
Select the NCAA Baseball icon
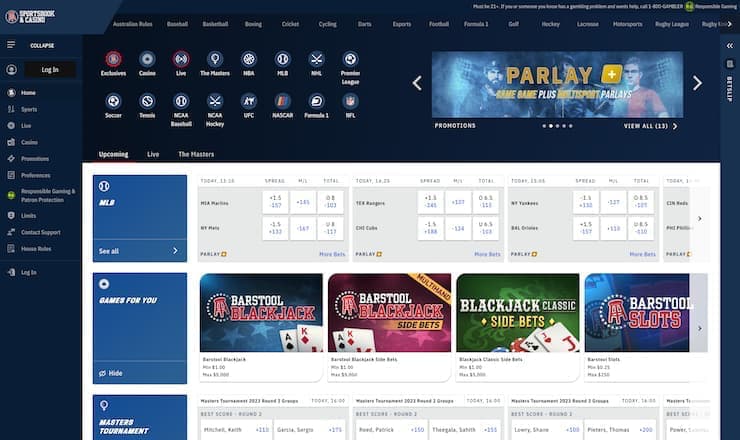click(x=181, y=101)
